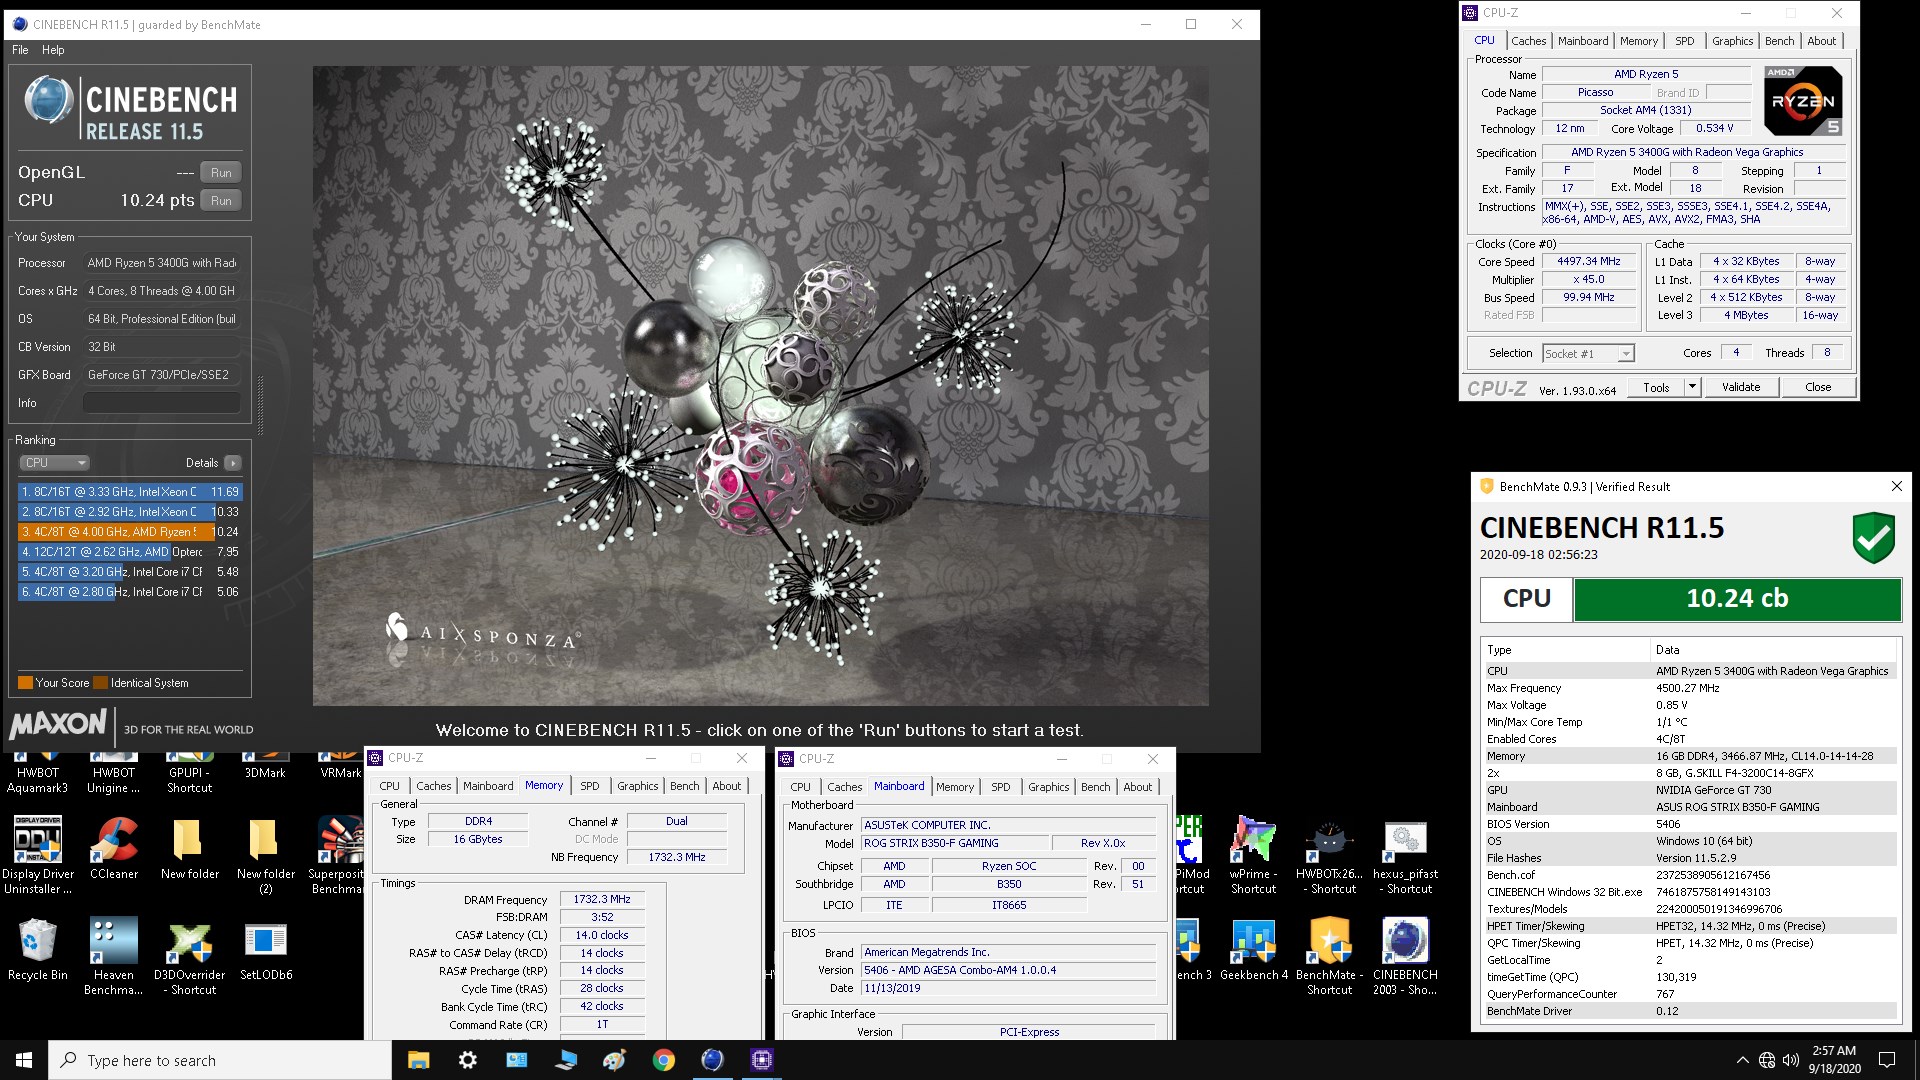The image size is (1920, 1080).
Task: Open the CPU ranking type dropdown in Cinebench
Action: (55, 463)
